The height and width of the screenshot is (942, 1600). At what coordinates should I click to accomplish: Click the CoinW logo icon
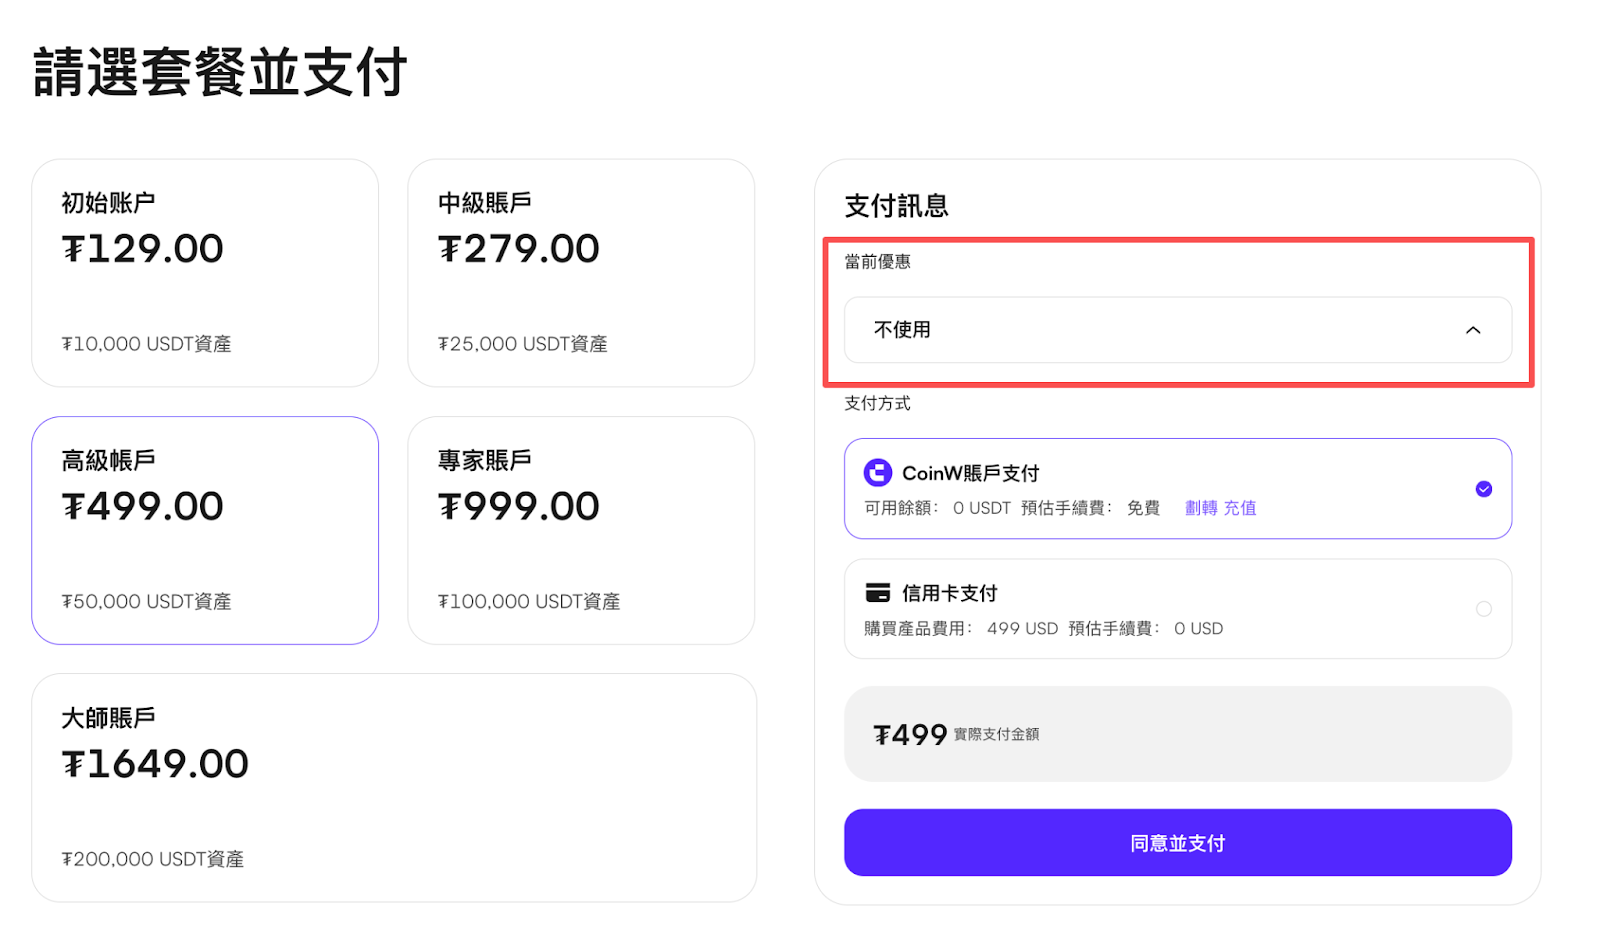877,472
